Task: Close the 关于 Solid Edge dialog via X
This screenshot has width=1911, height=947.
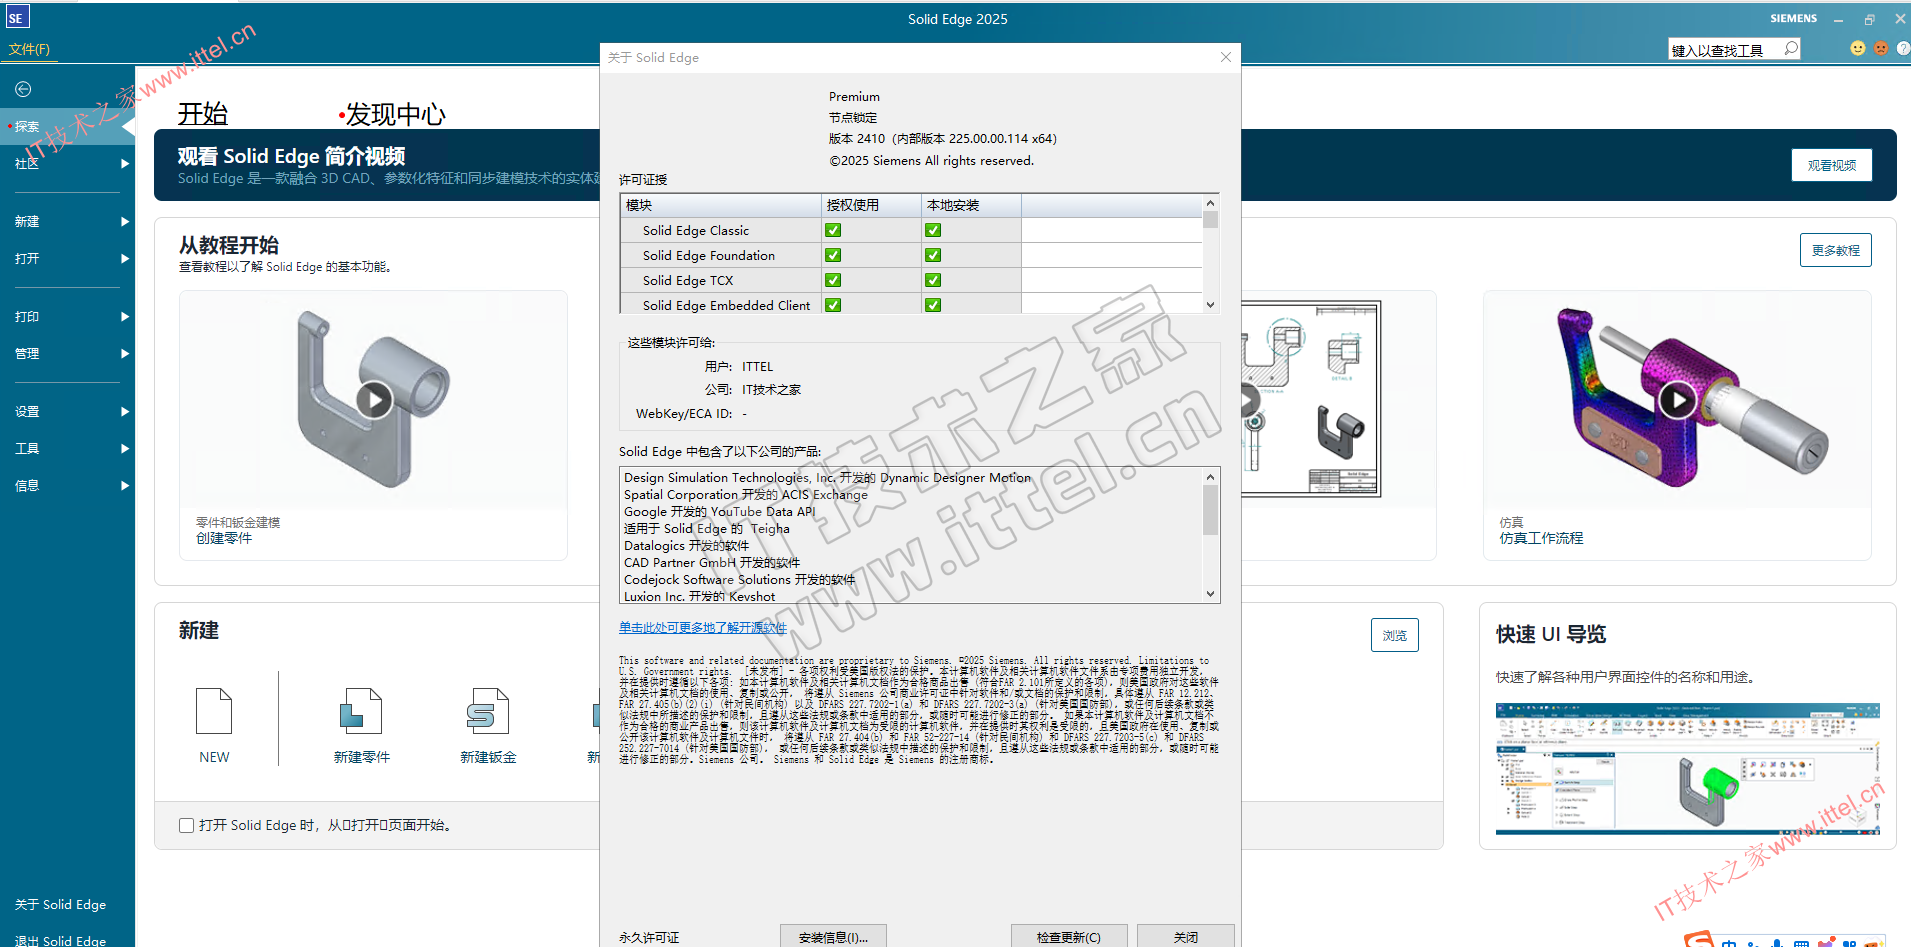Action: [x=1226, y=57]
